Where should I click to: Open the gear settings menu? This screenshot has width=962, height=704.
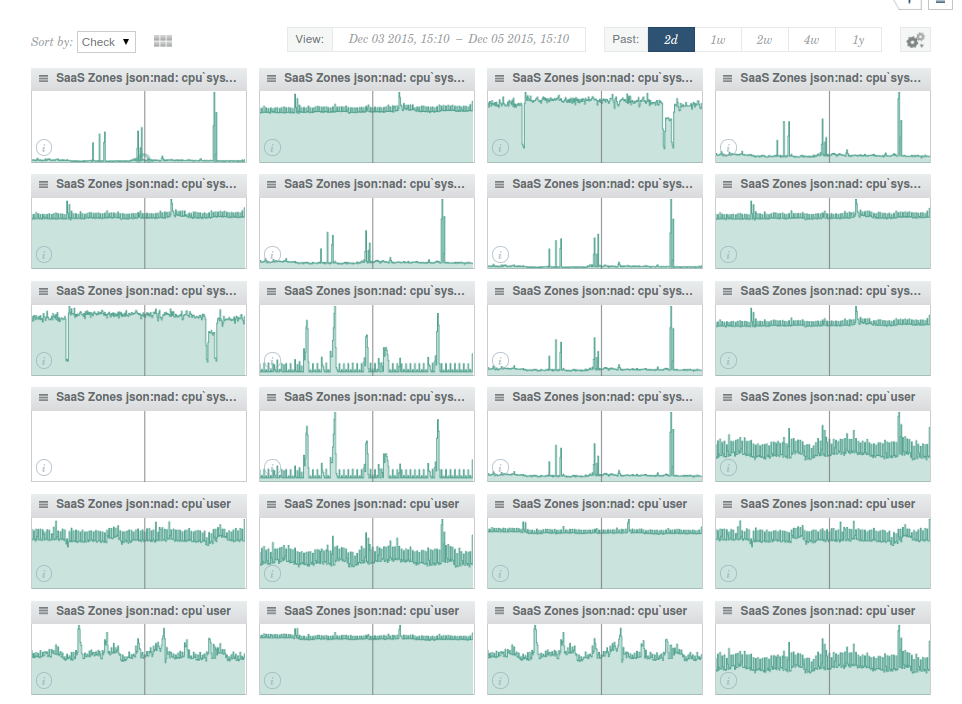tap(914, 41)
